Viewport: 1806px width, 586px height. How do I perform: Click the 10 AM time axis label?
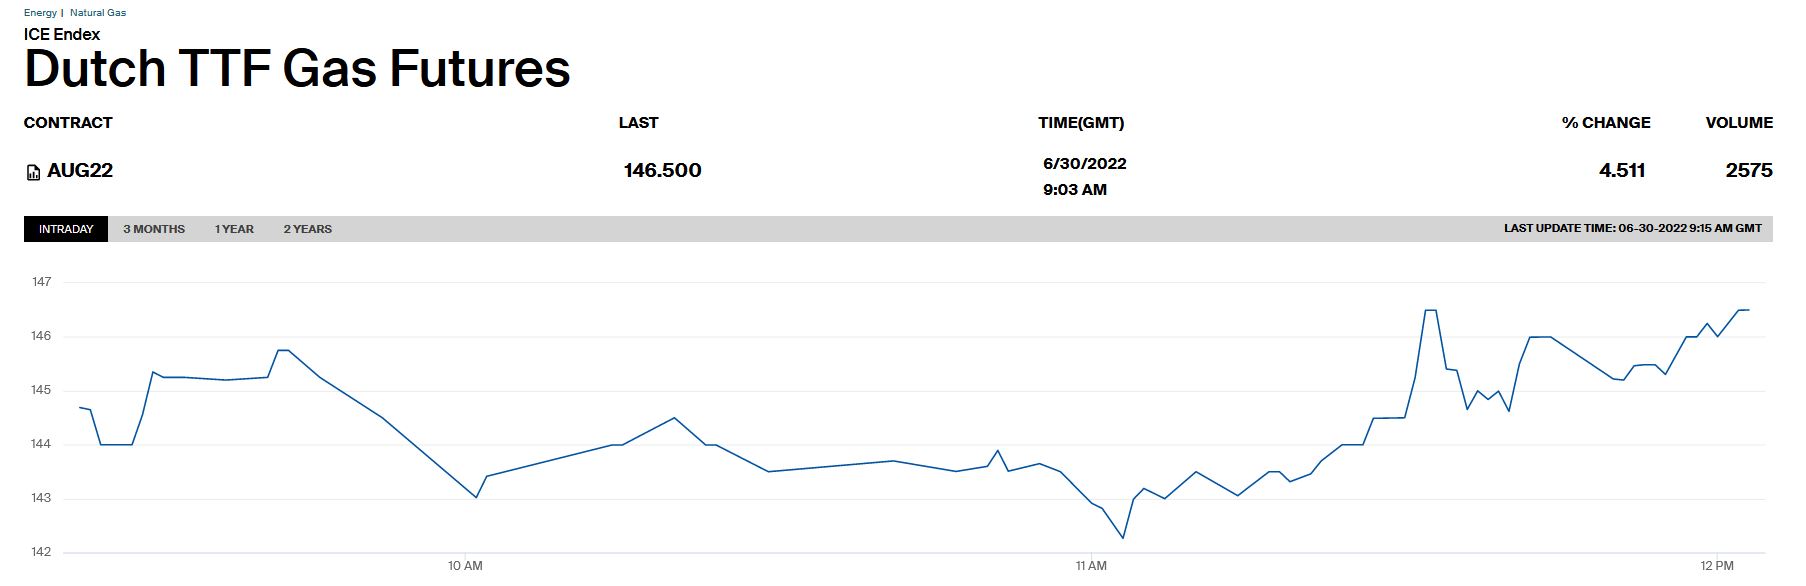(x=465, y=566)
